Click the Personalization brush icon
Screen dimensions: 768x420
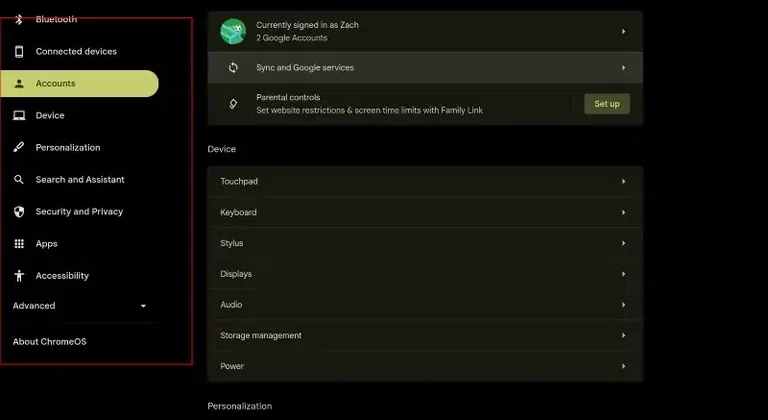19,148
